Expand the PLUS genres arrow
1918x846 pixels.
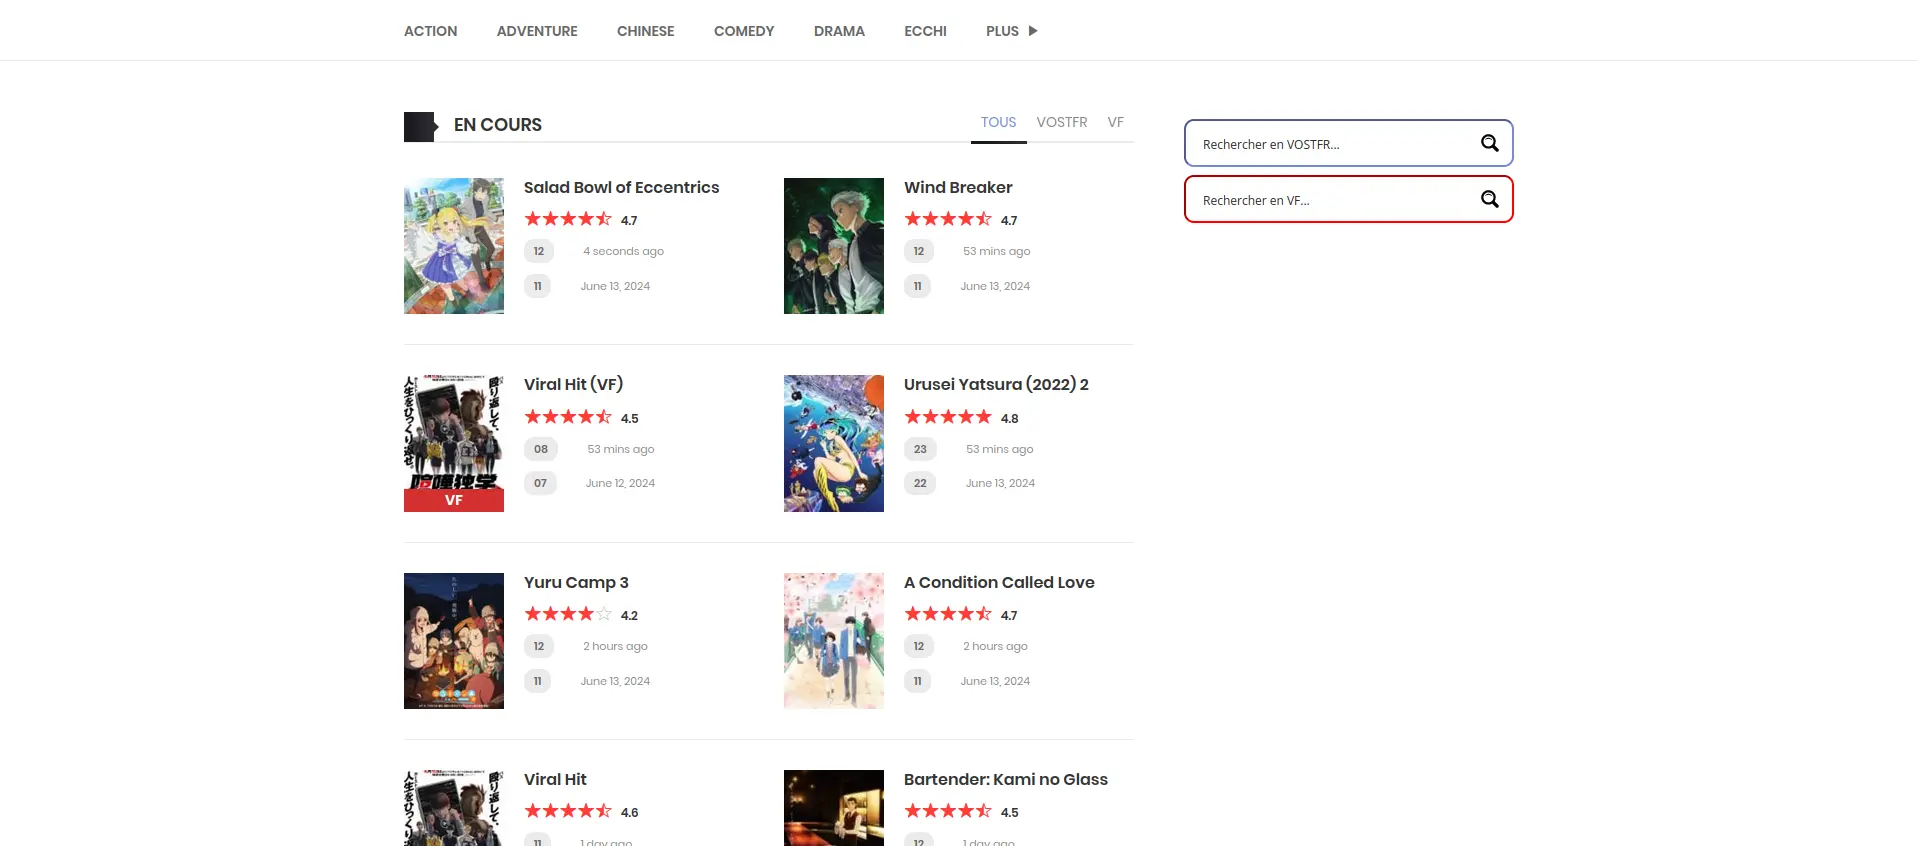pyautogui.click(x=1033, y=31)
